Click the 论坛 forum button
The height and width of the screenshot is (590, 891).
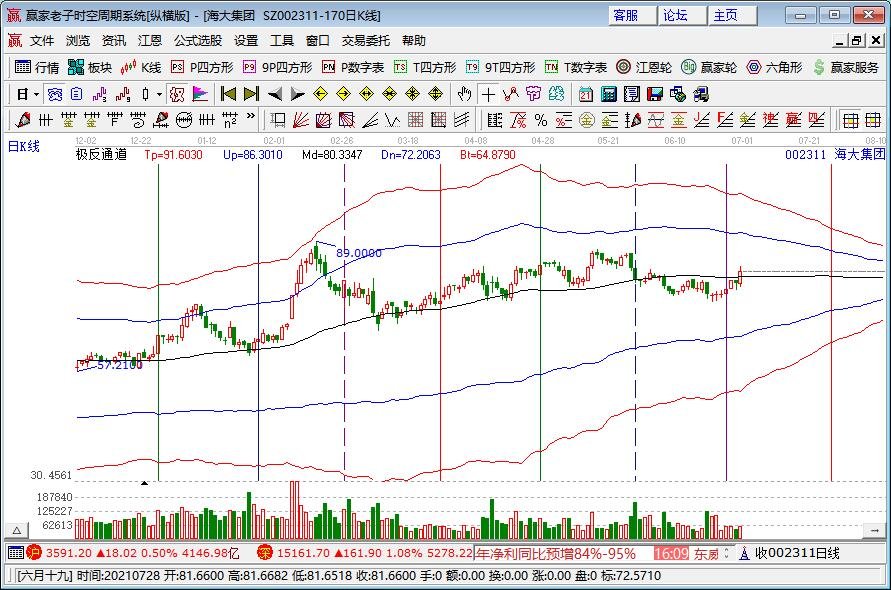point(677,15)
